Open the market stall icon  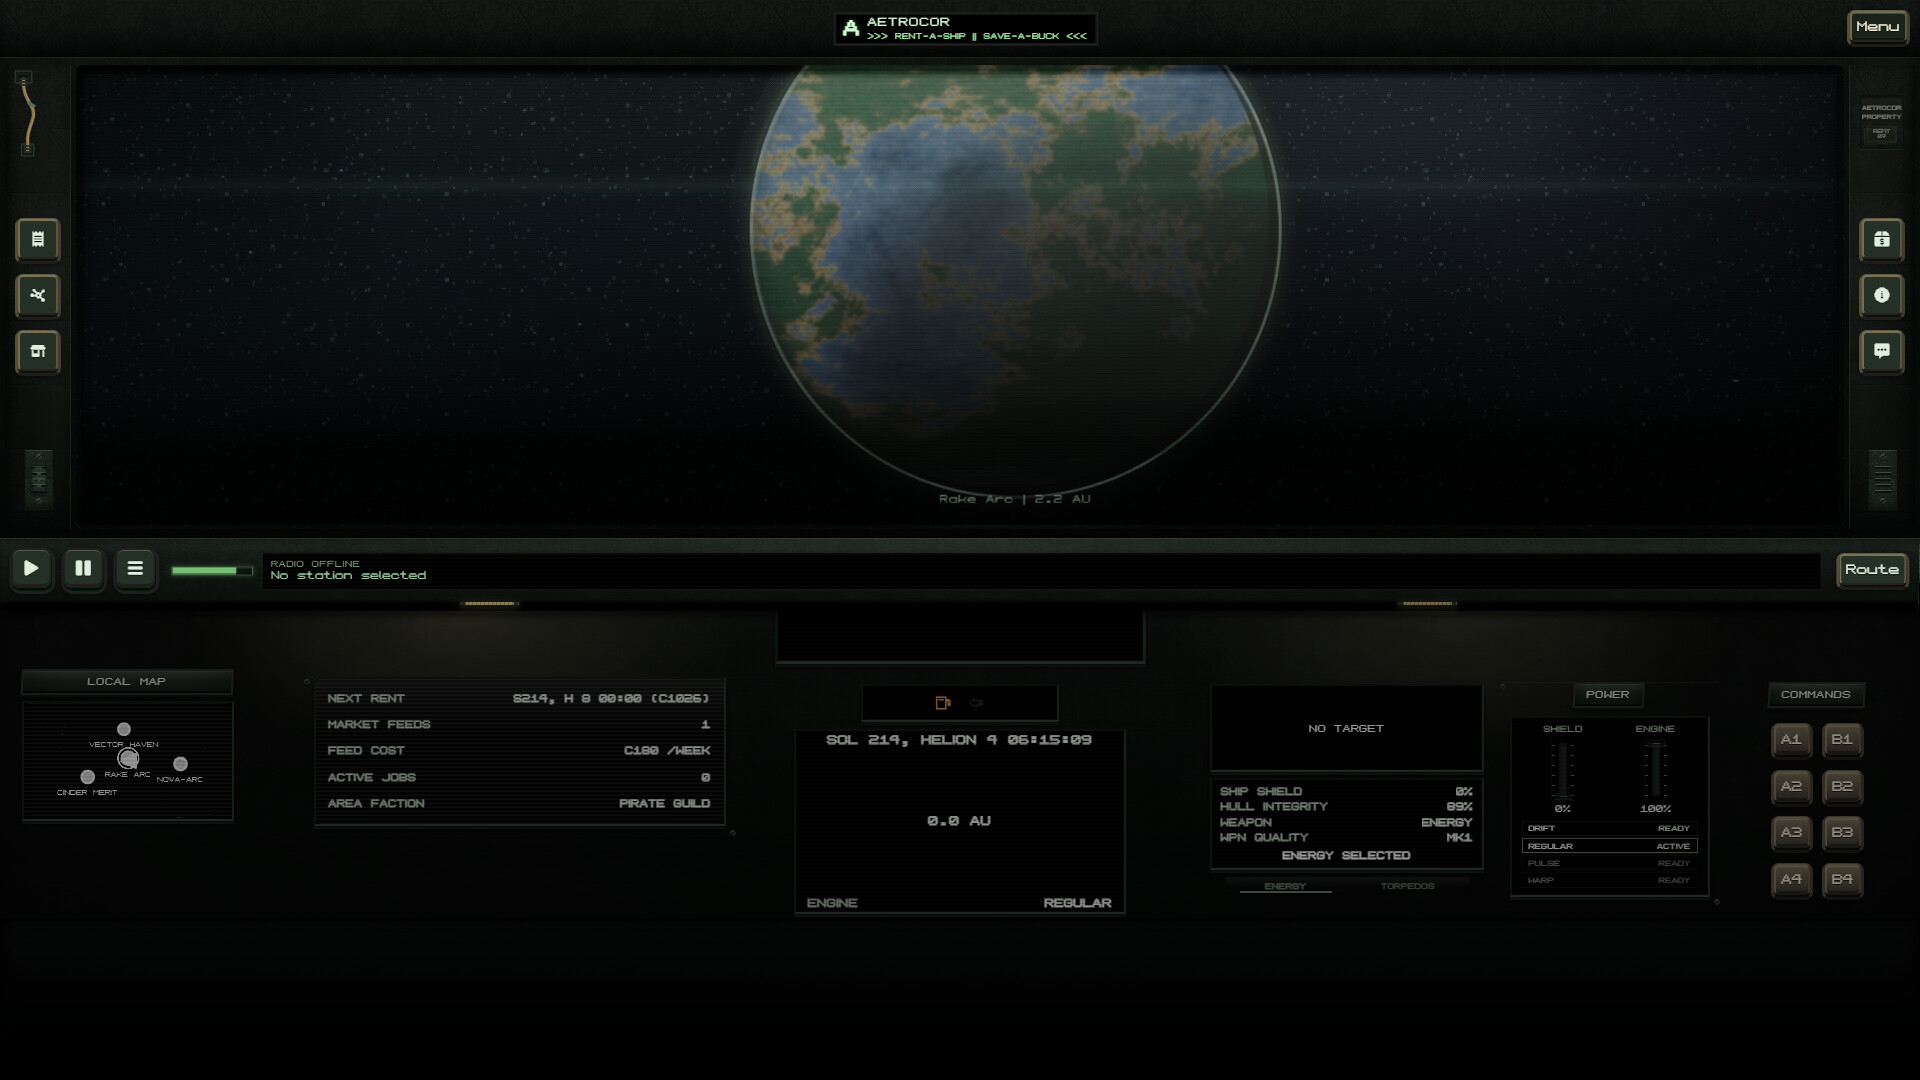click(38, 352)
